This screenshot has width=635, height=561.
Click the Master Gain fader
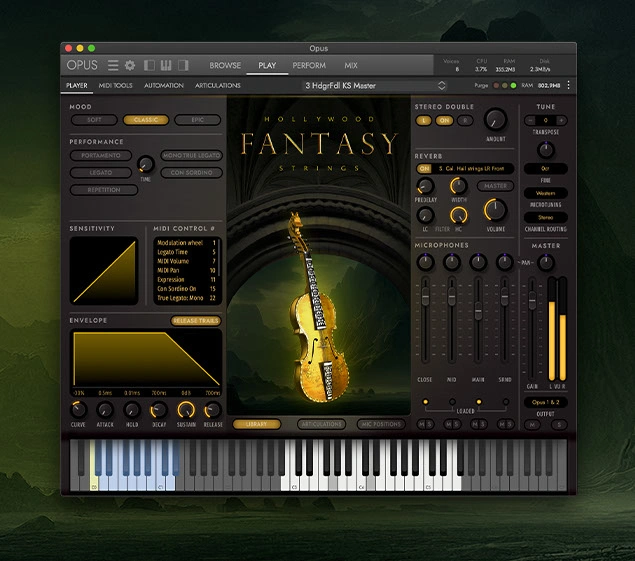[532, 301]
